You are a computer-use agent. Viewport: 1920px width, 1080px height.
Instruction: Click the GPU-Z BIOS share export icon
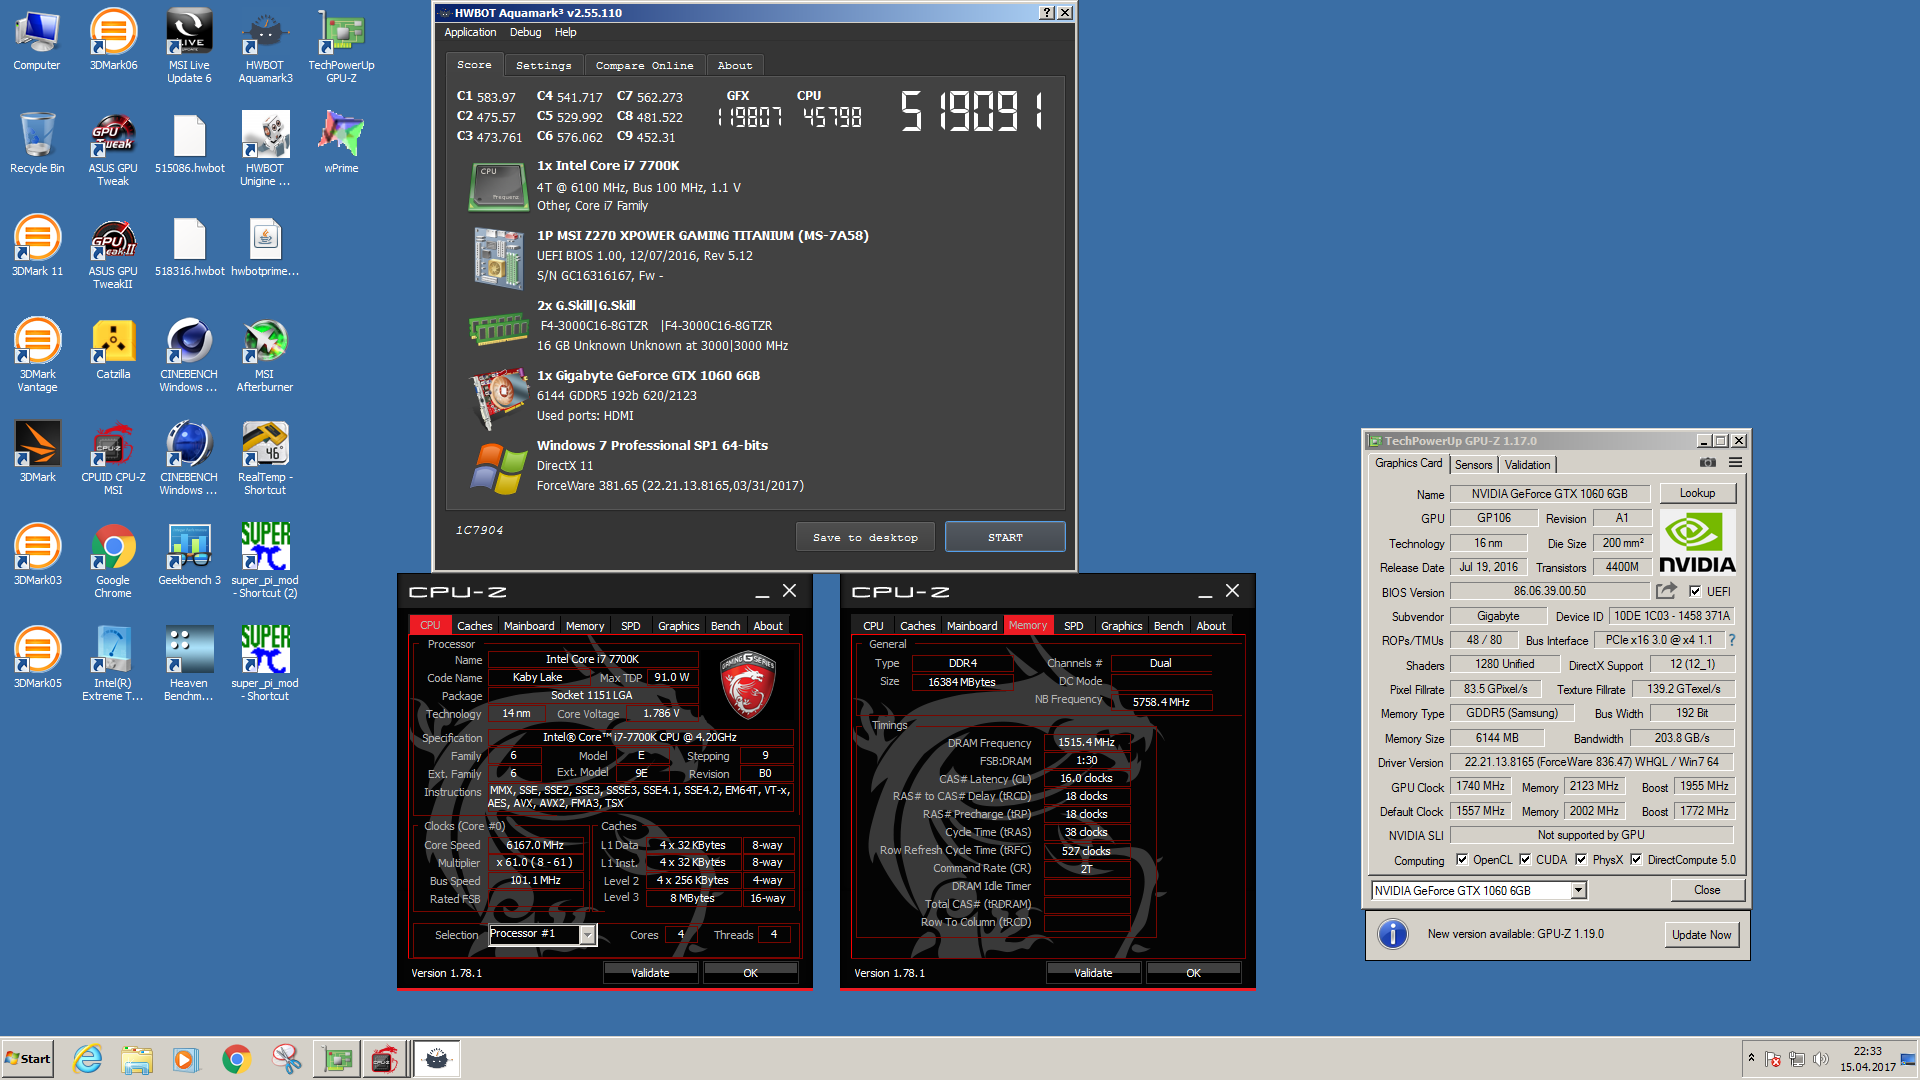click(1666, 591)
